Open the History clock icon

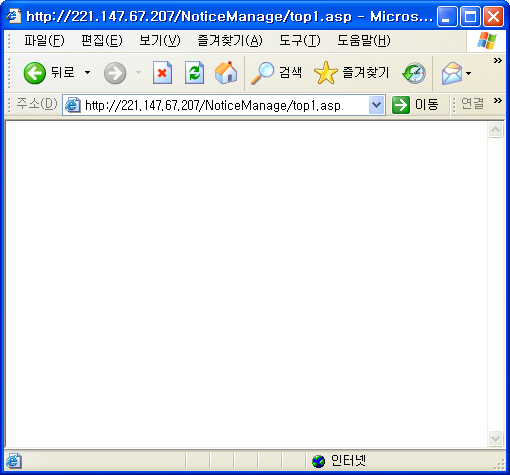(414, 73)
